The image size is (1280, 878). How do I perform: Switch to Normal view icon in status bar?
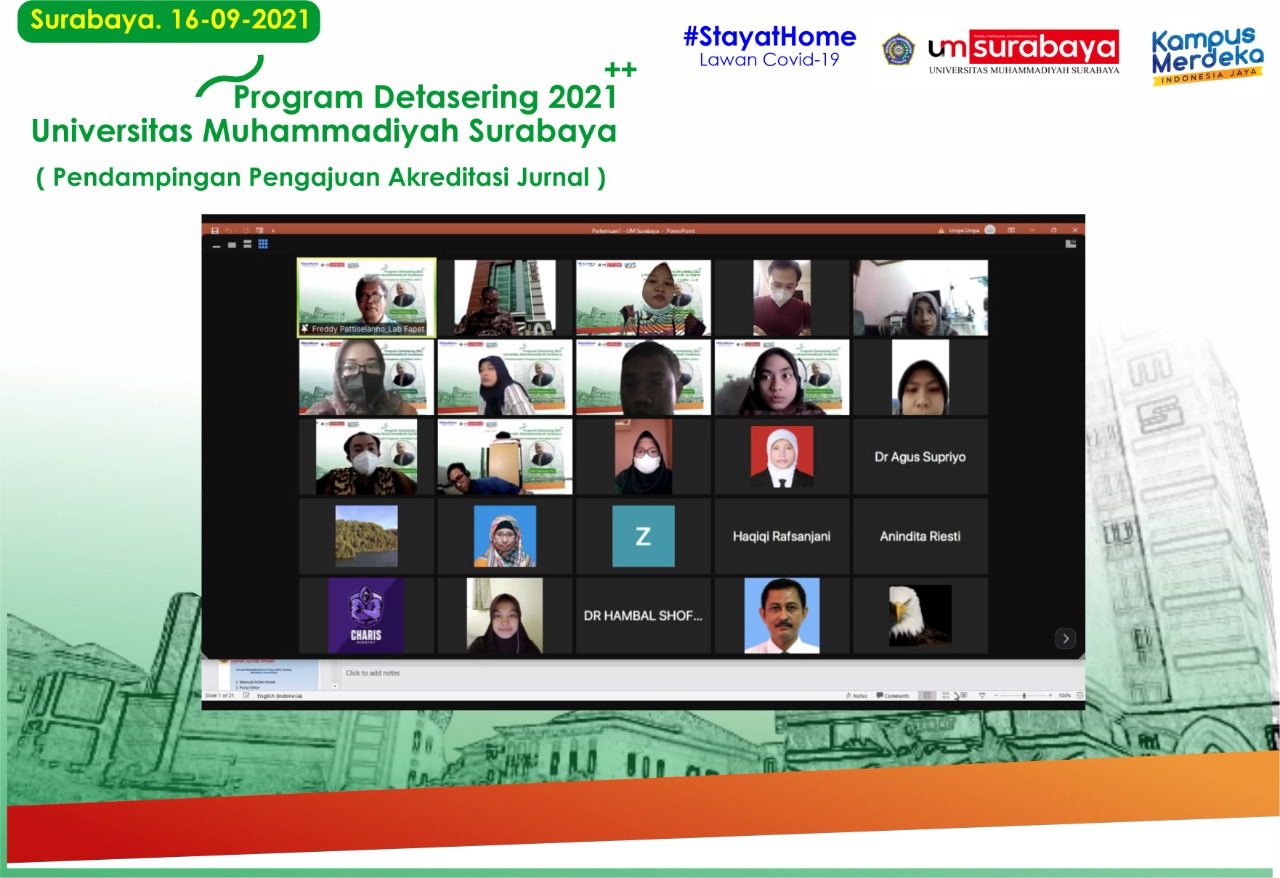click(927, 695)
